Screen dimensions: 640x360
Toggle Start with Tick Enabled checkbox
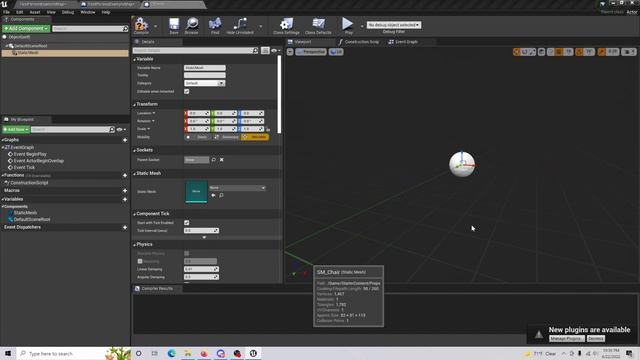[187, 223]
